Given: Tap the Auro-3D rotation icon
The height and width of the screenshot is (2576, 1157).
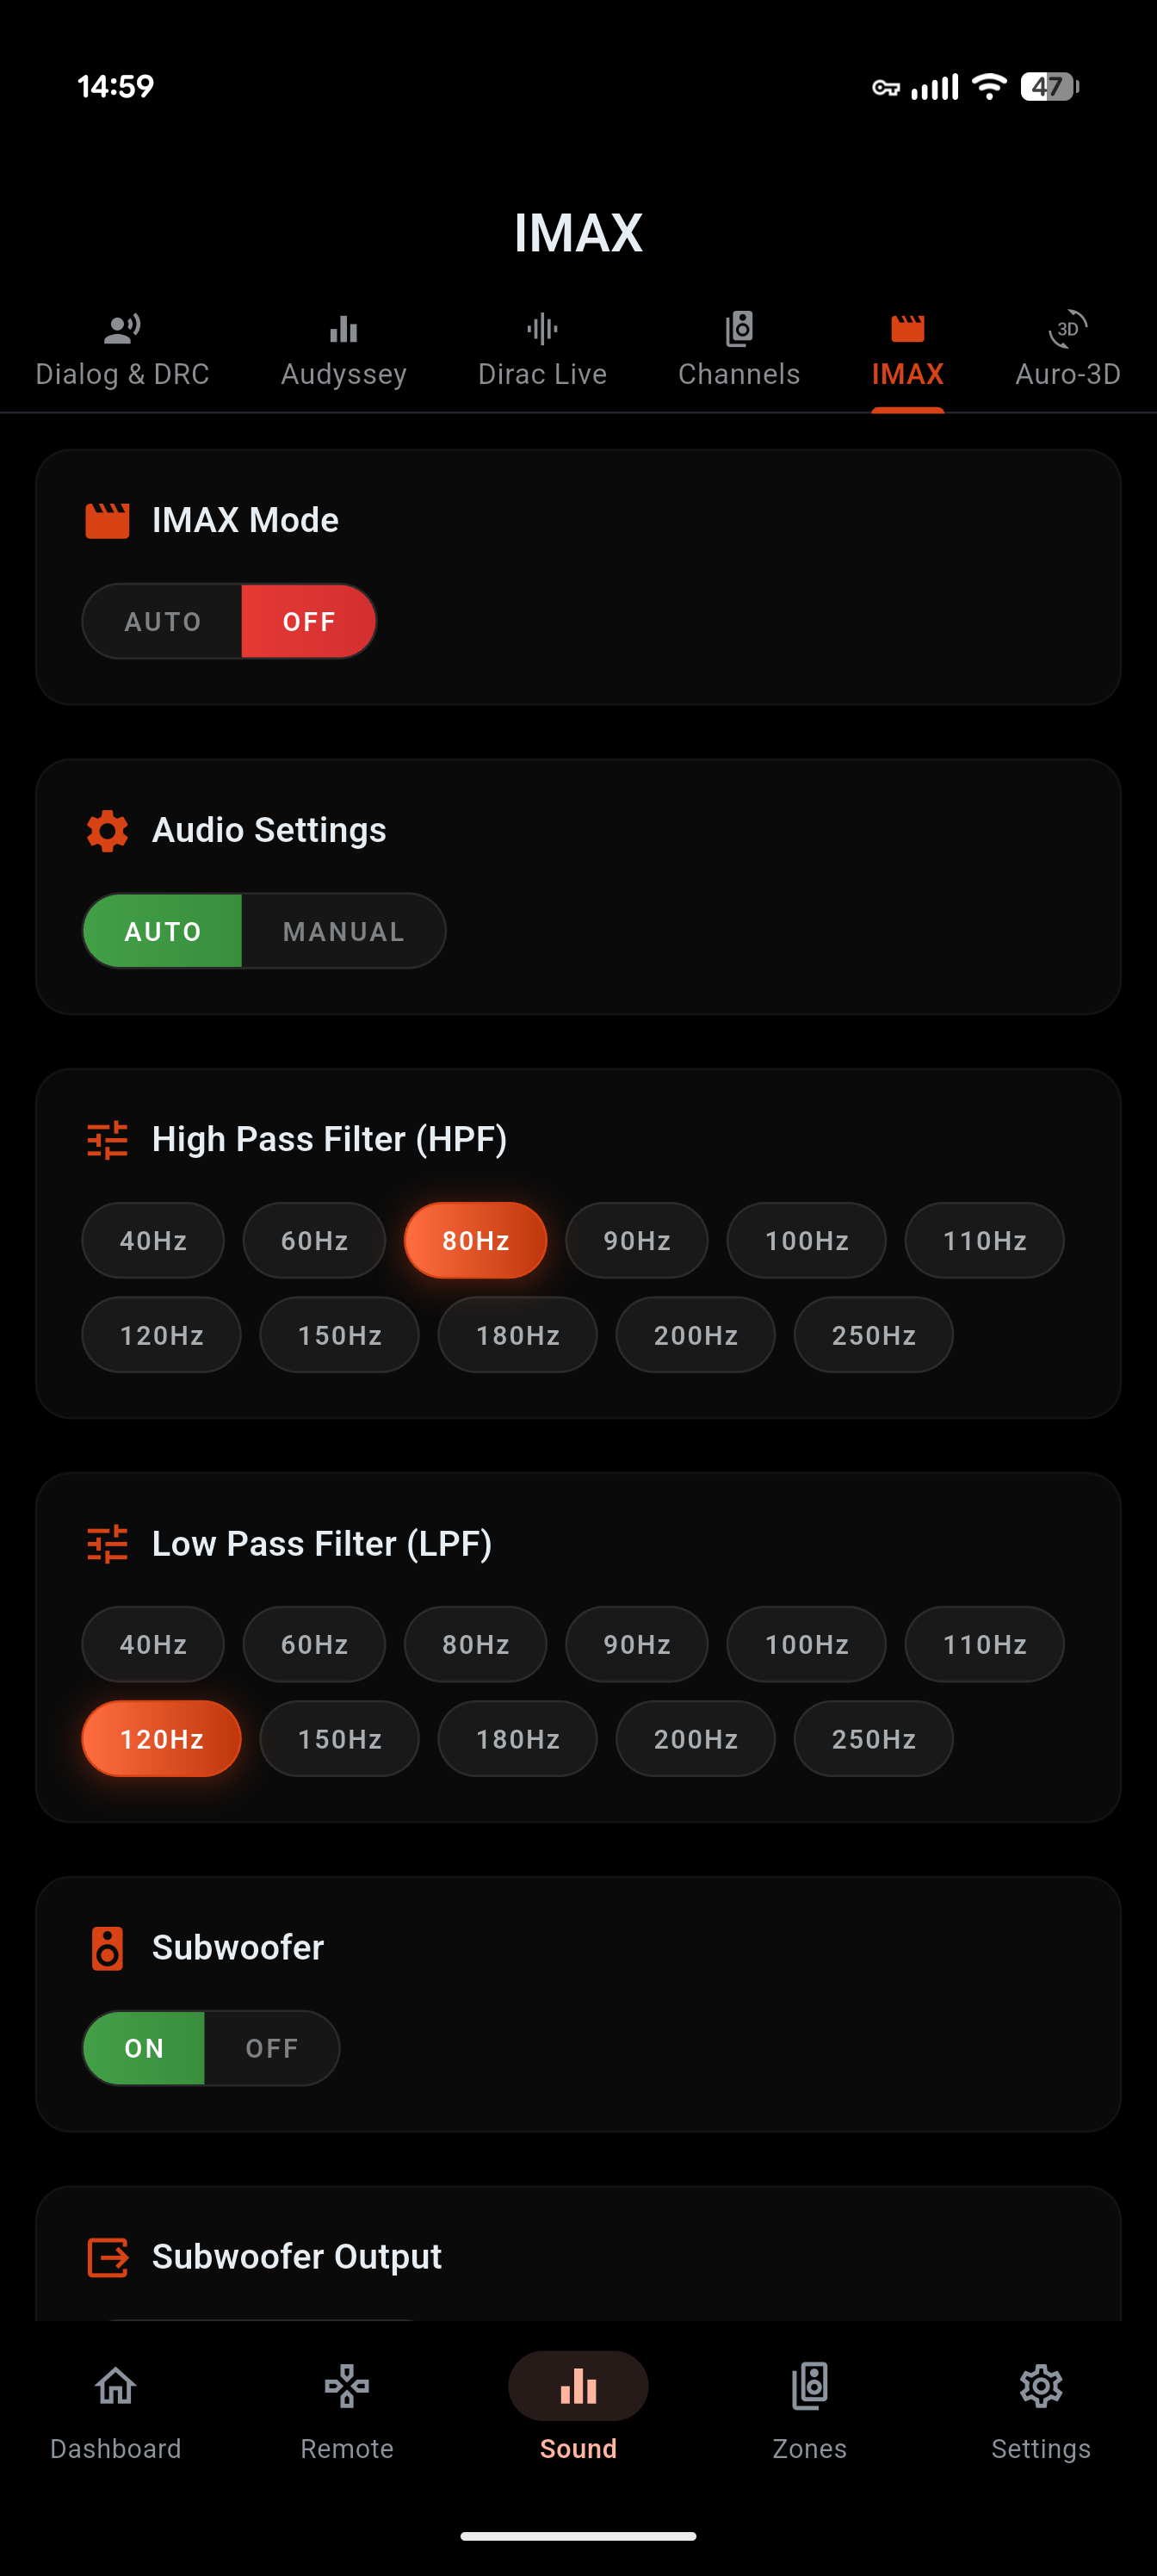Looking at the screenshot, I should [x=1067, y=329].
